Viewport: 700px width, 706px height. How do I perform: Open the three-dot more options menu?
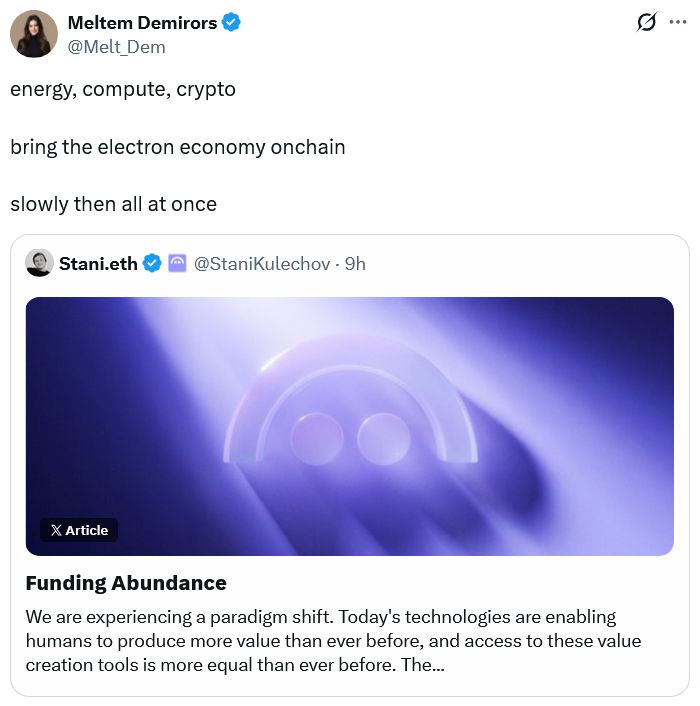coord(678,23)
